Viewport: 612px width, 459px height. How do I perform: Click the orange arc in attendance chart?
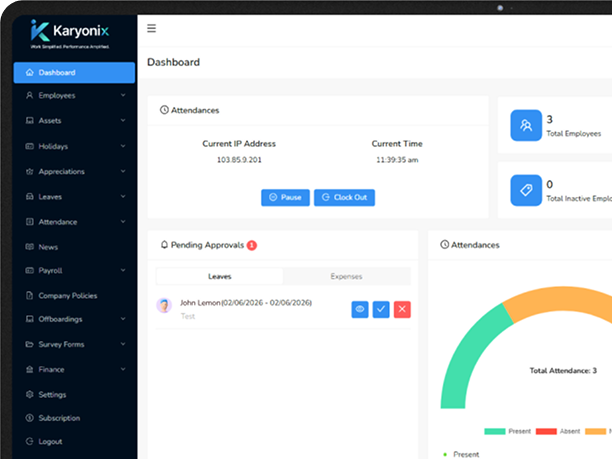point(562,301)
